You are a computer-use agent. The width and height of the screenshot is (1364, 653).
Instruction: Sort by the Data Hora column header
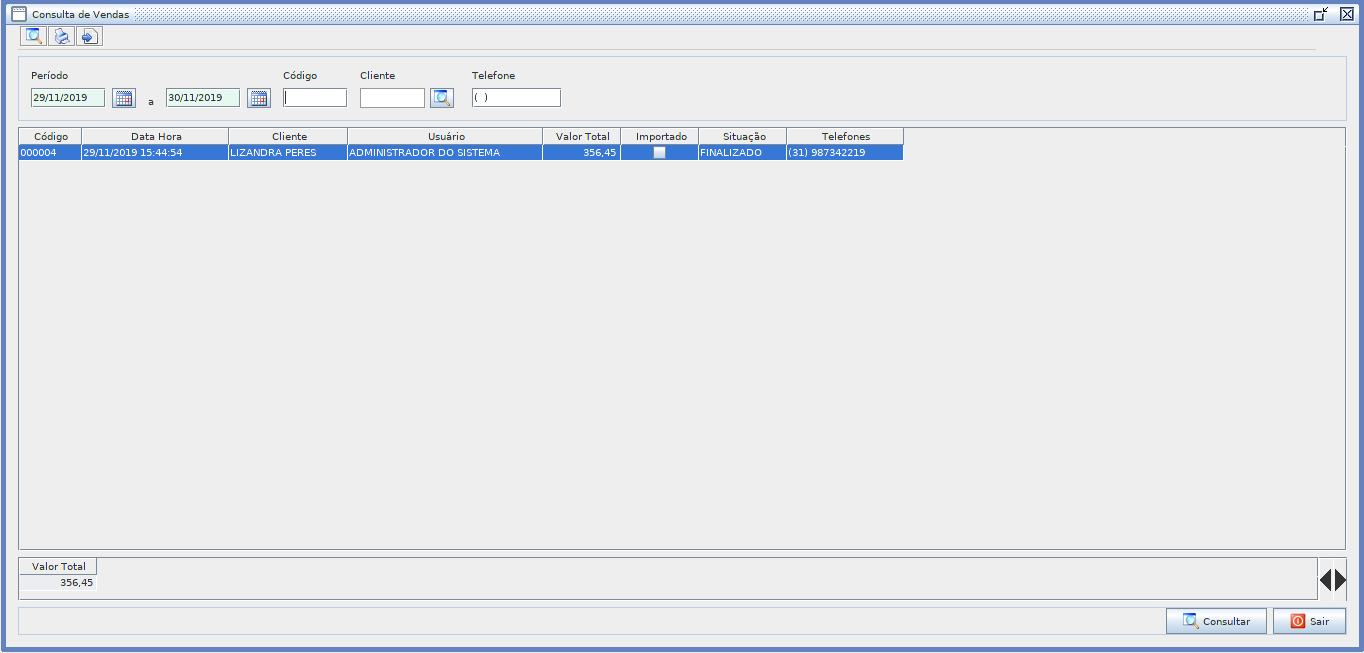click(x=155, y=136)
